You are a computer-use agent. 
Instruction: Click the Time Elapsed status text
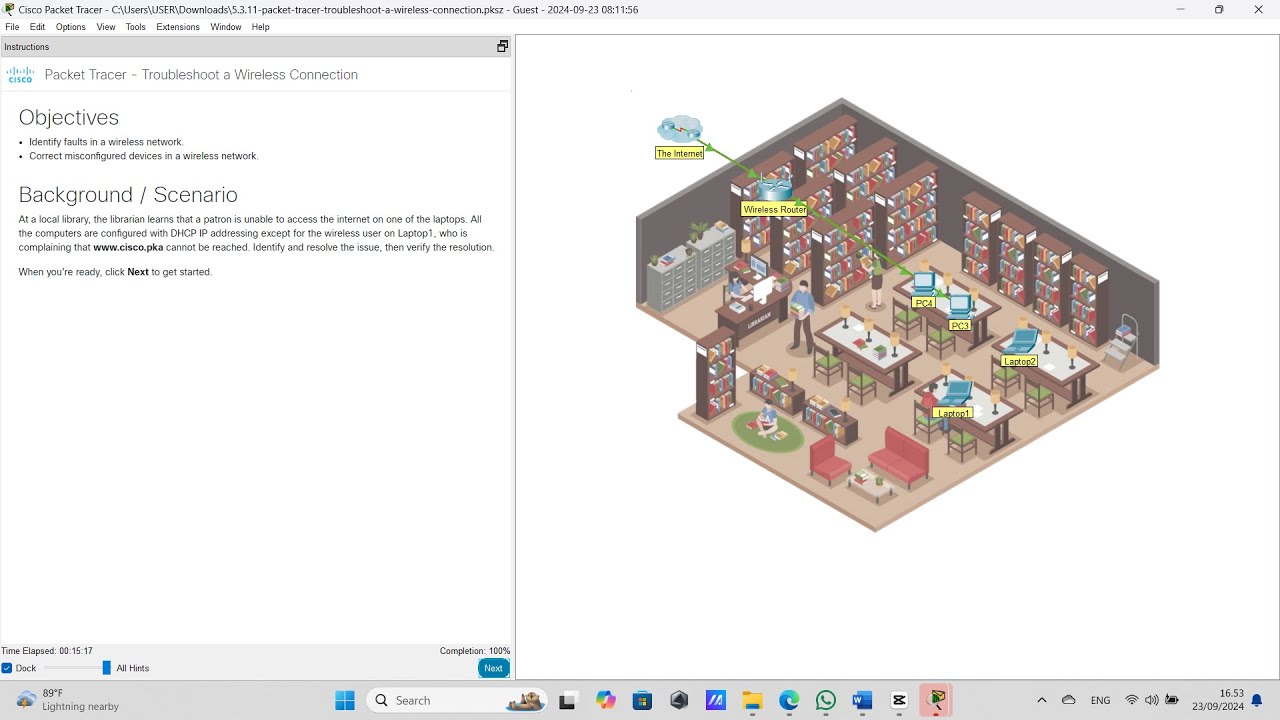tap(47, 651)
